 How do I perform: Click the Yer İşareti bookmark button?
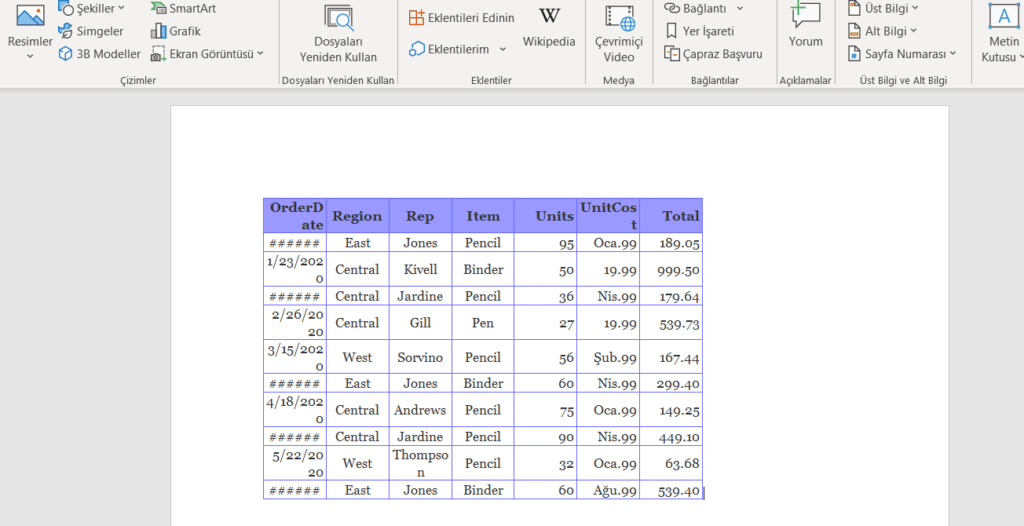pos(699,31)
